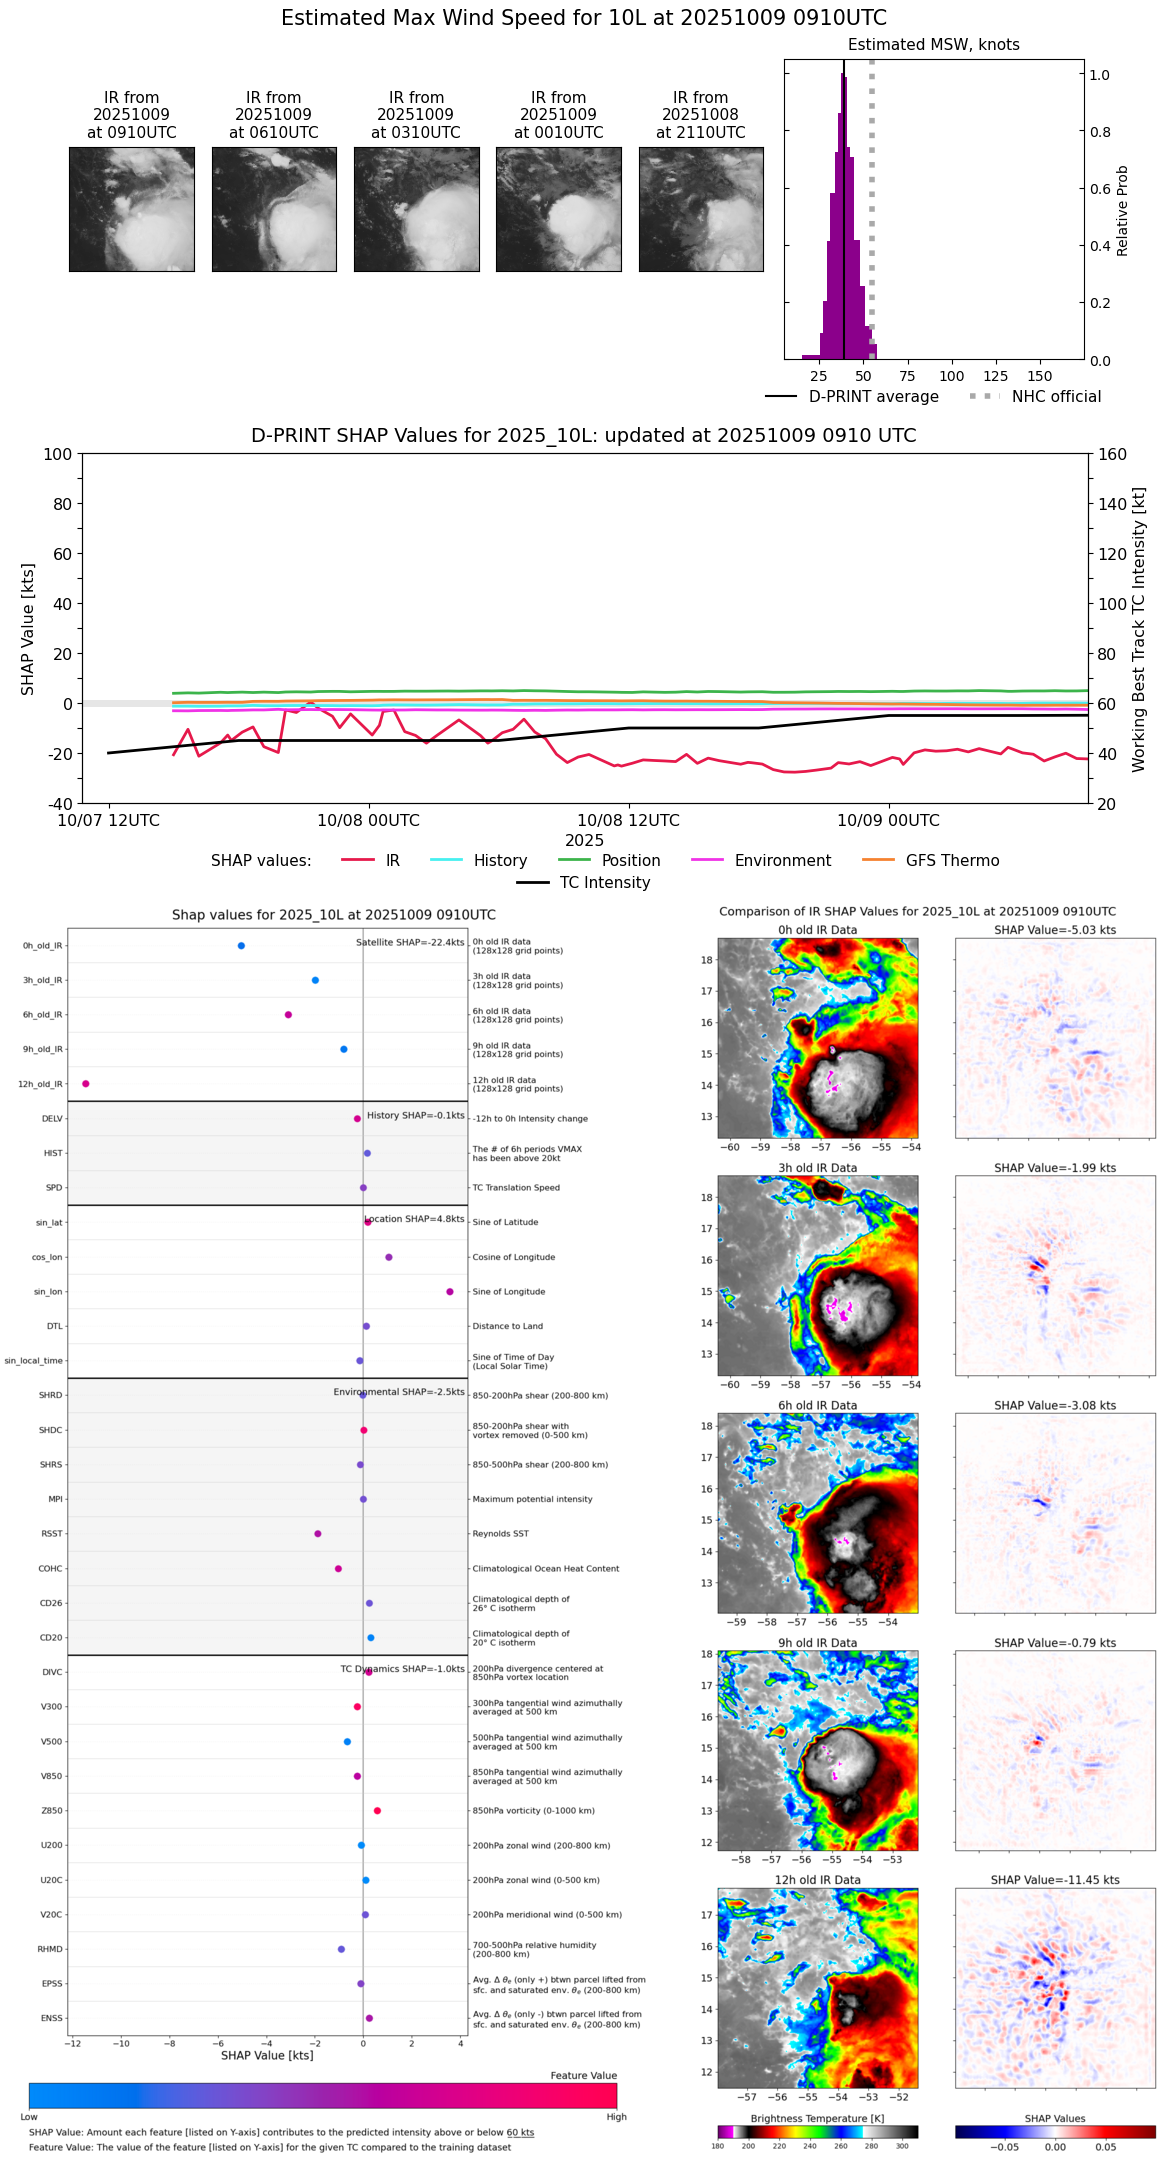Viewport: 1168px width, 2158px height.
Task: Click the IR legend line marker
Action: tap(358, 860)
